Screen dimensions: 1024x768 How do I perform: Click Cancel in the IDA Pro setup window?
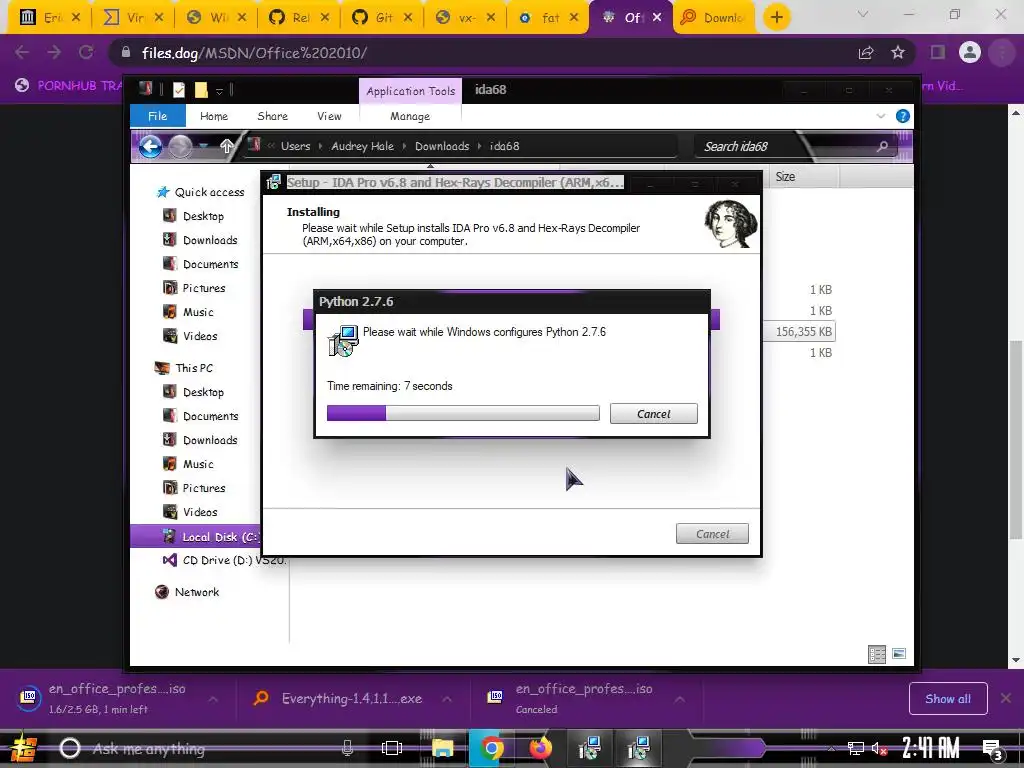click(x=712, y=534)
